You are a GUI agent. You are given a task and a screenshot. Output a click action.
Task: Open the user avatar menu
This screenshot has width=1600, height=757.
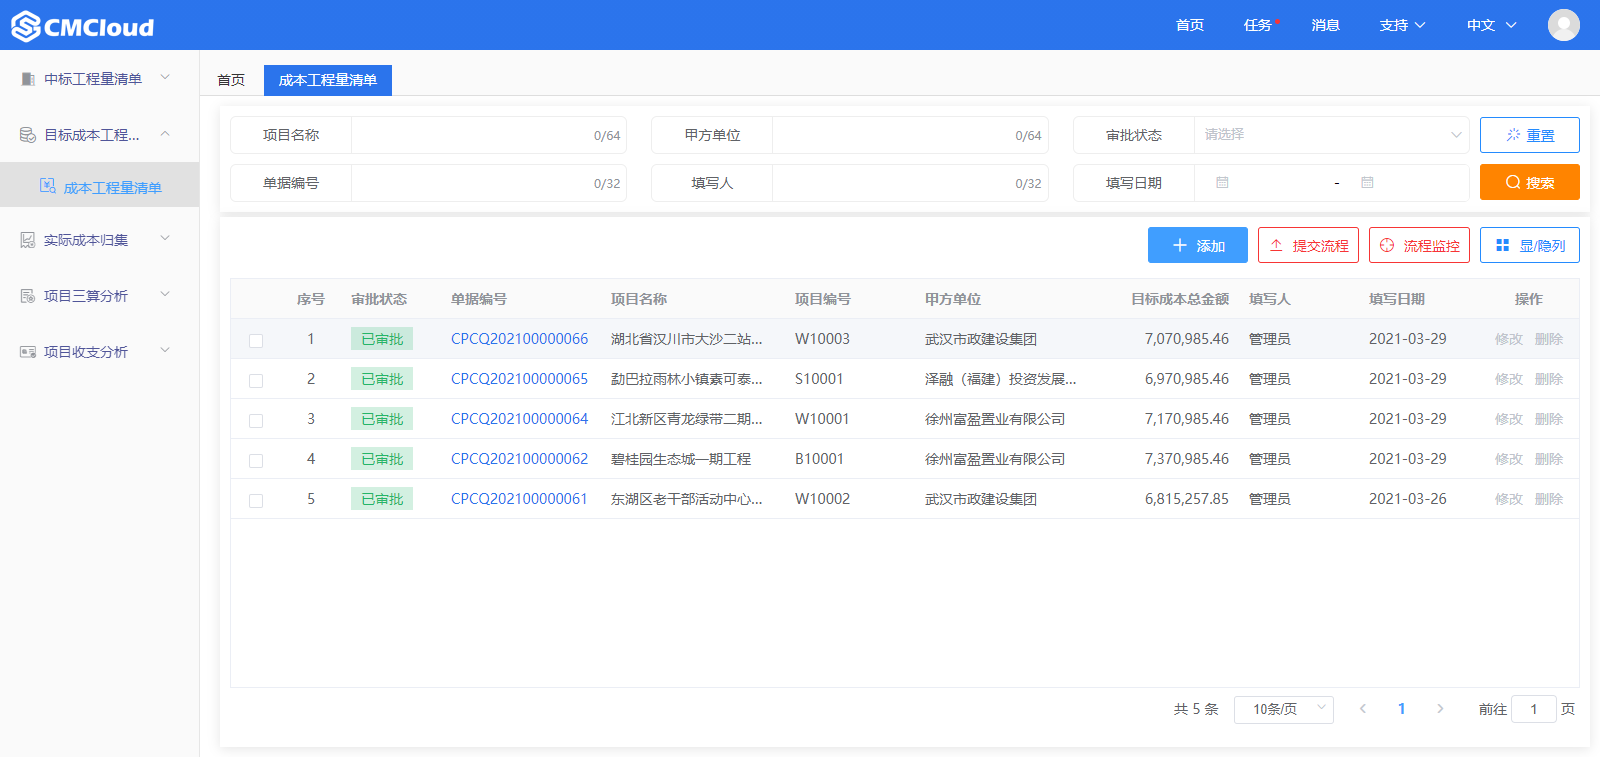click(x=1563, y=25)
